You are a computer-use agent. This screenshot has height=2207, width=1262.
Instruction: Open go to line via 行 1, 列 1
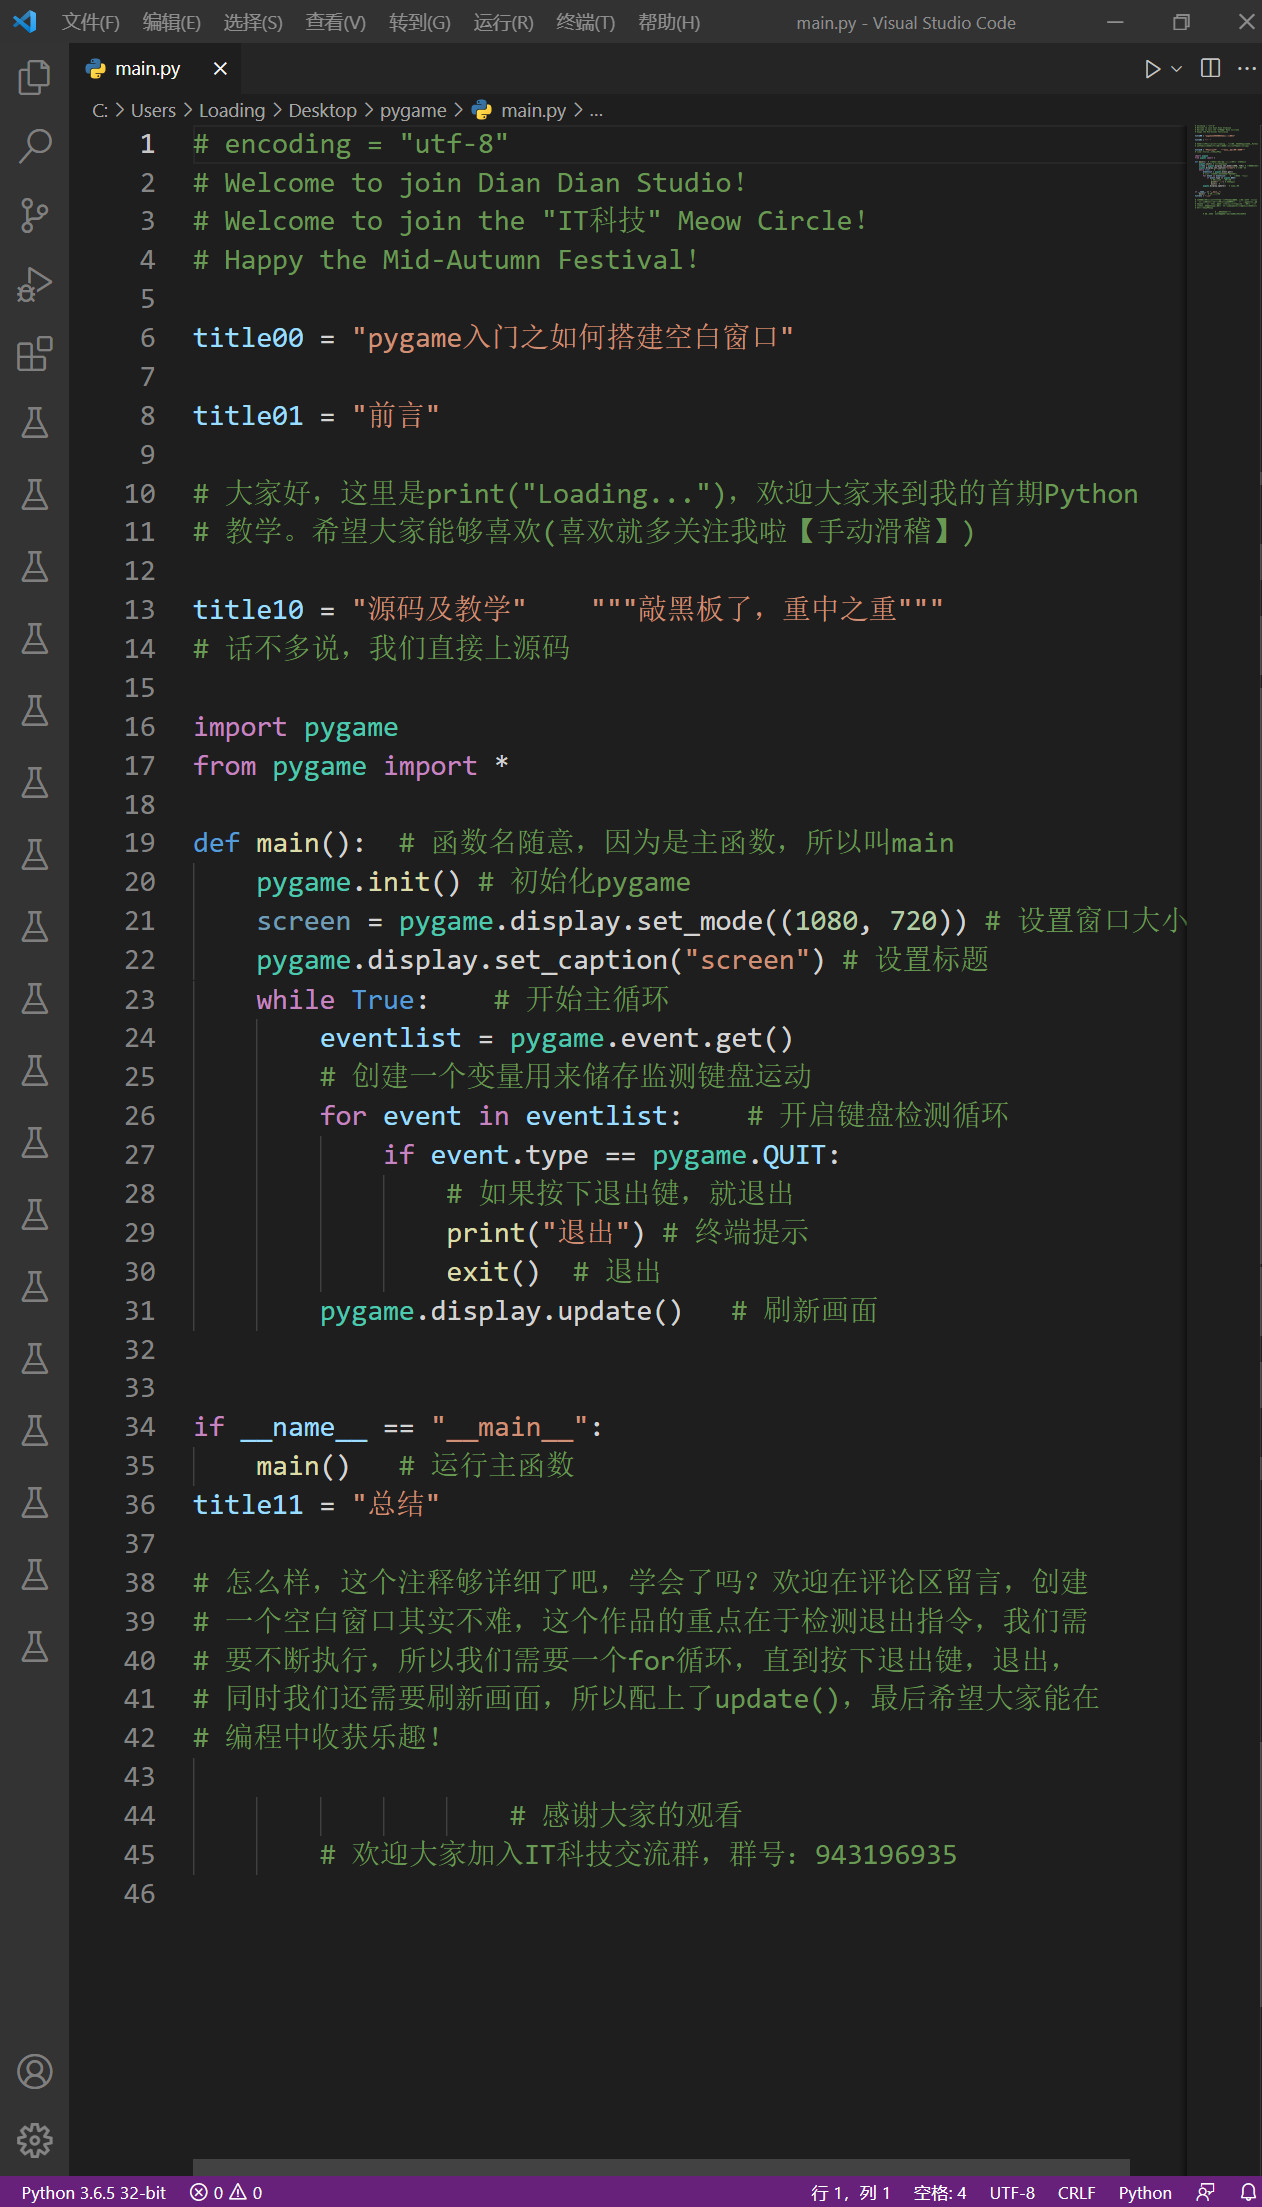(x=850, y=2192)
